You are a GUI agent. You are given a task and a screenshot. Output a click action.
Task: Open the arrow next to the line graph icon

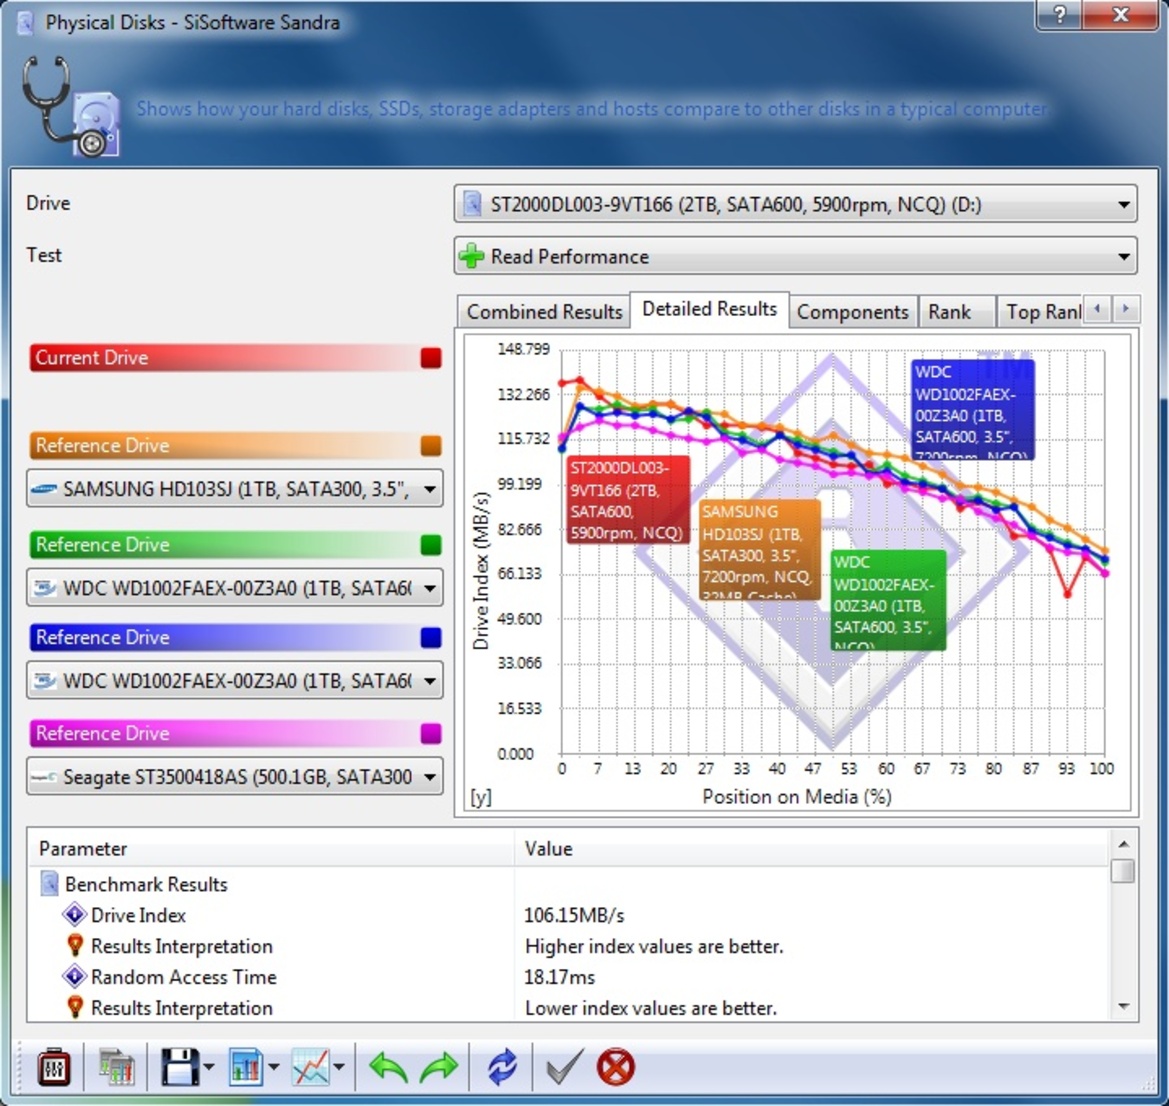coord(339,1067)
